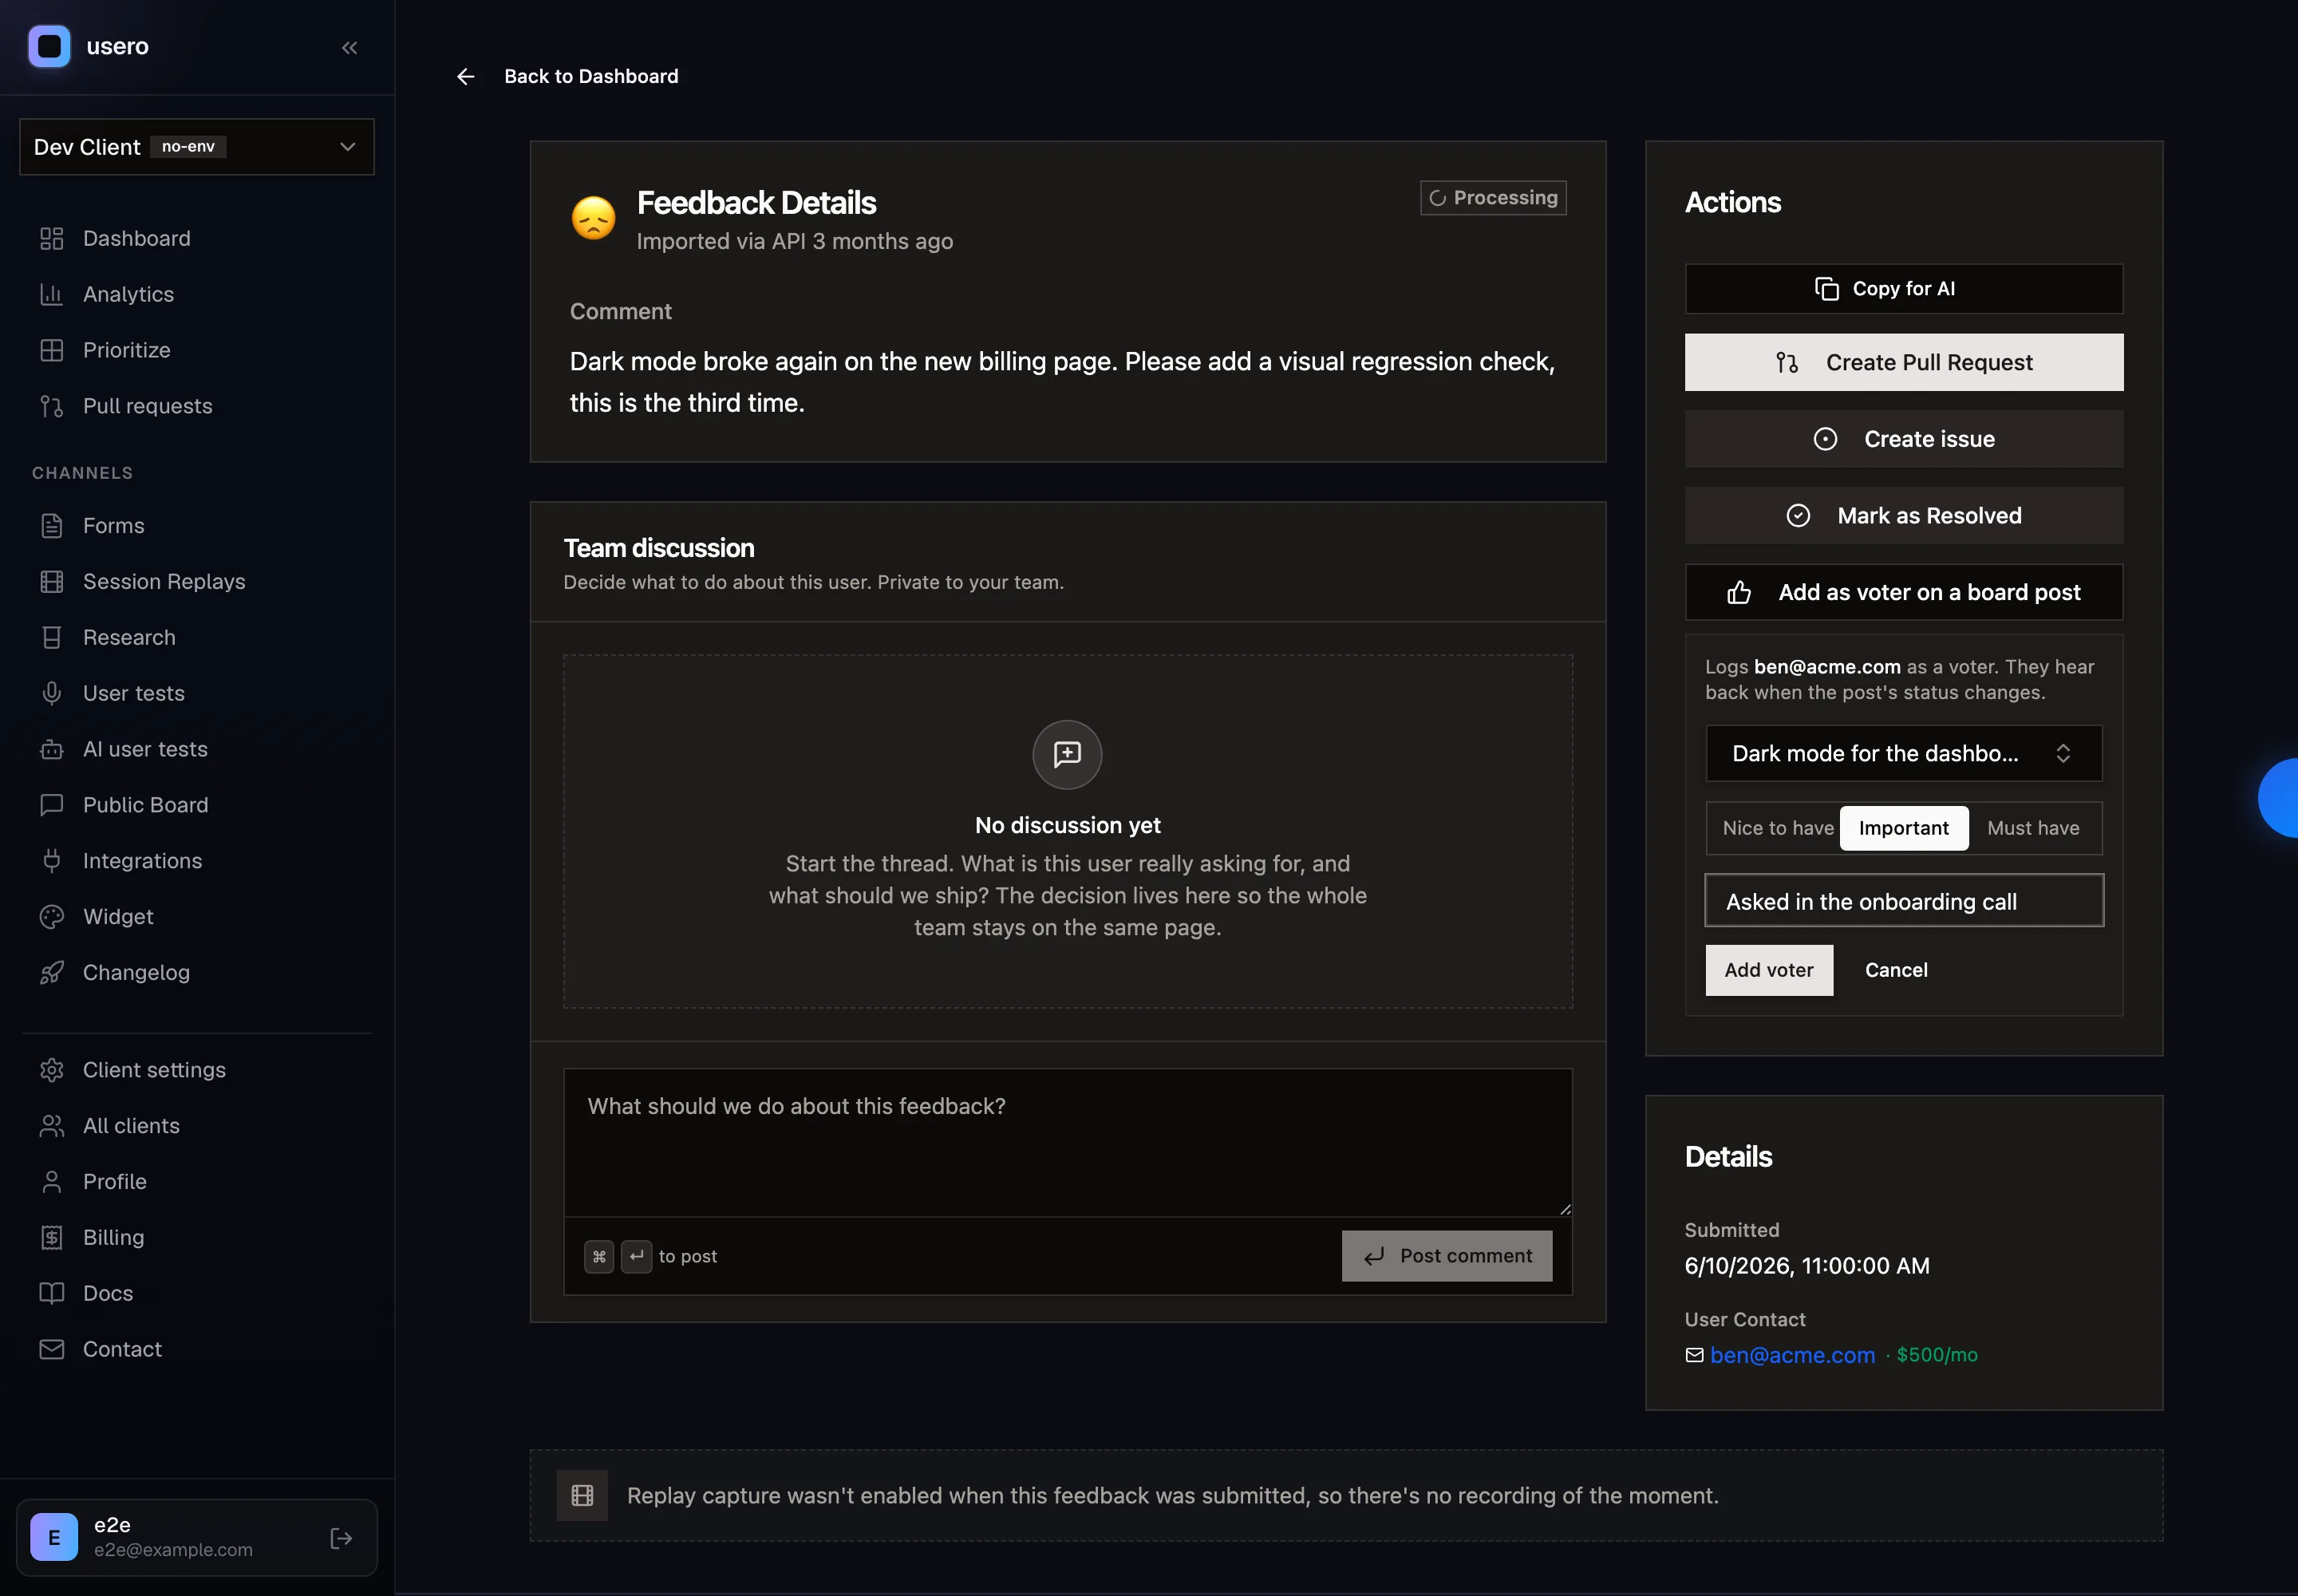The width and height of the screenshot is (2298, 1596).
Task: Click Add as voter on a board post
Action: [1903, 592]
